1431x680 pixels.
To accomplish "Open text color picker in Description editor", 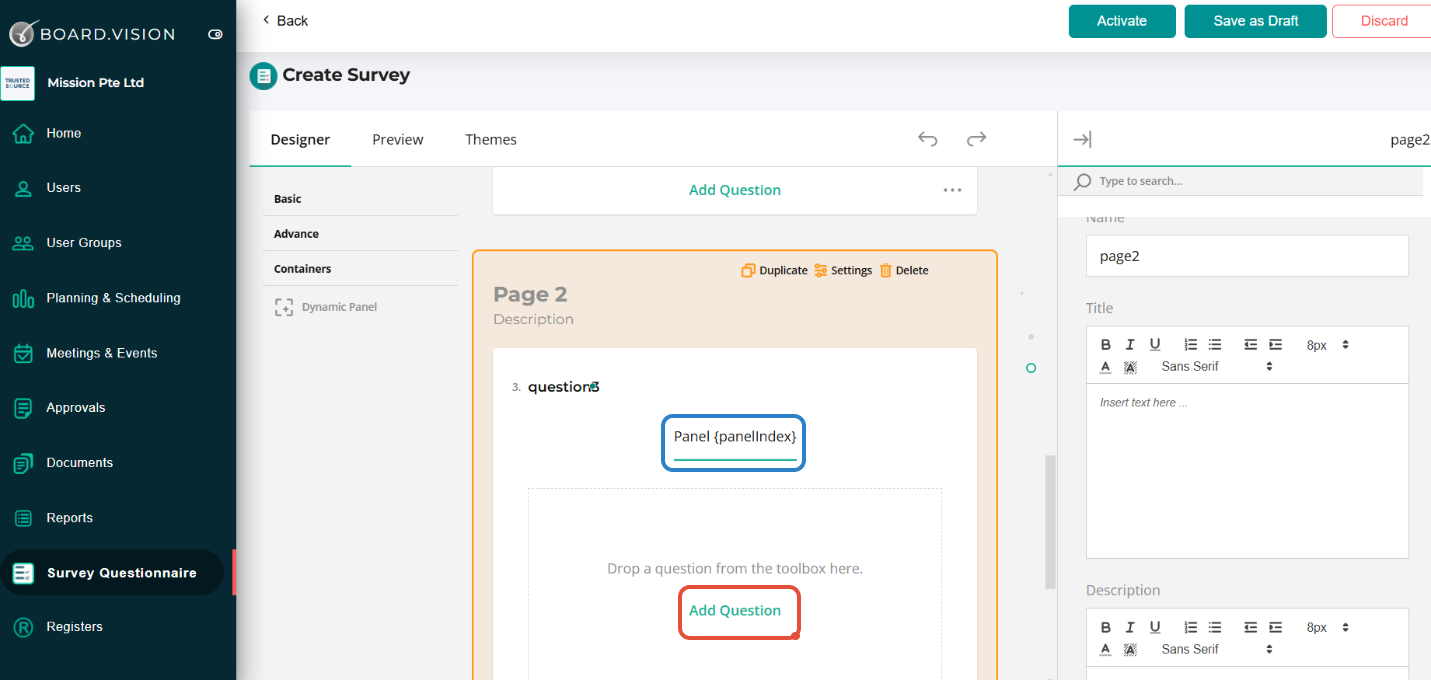I will click(1106, 650).
